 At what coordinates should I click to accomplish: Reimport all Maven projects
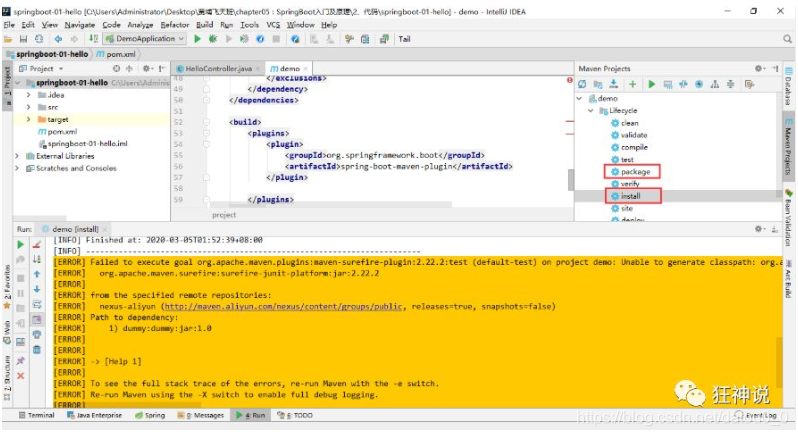tap(582, 84)
